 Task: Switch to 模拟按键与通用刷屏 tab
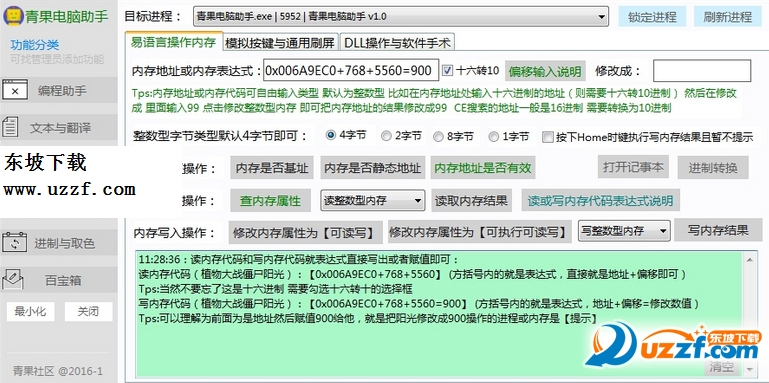coord(280,43)
